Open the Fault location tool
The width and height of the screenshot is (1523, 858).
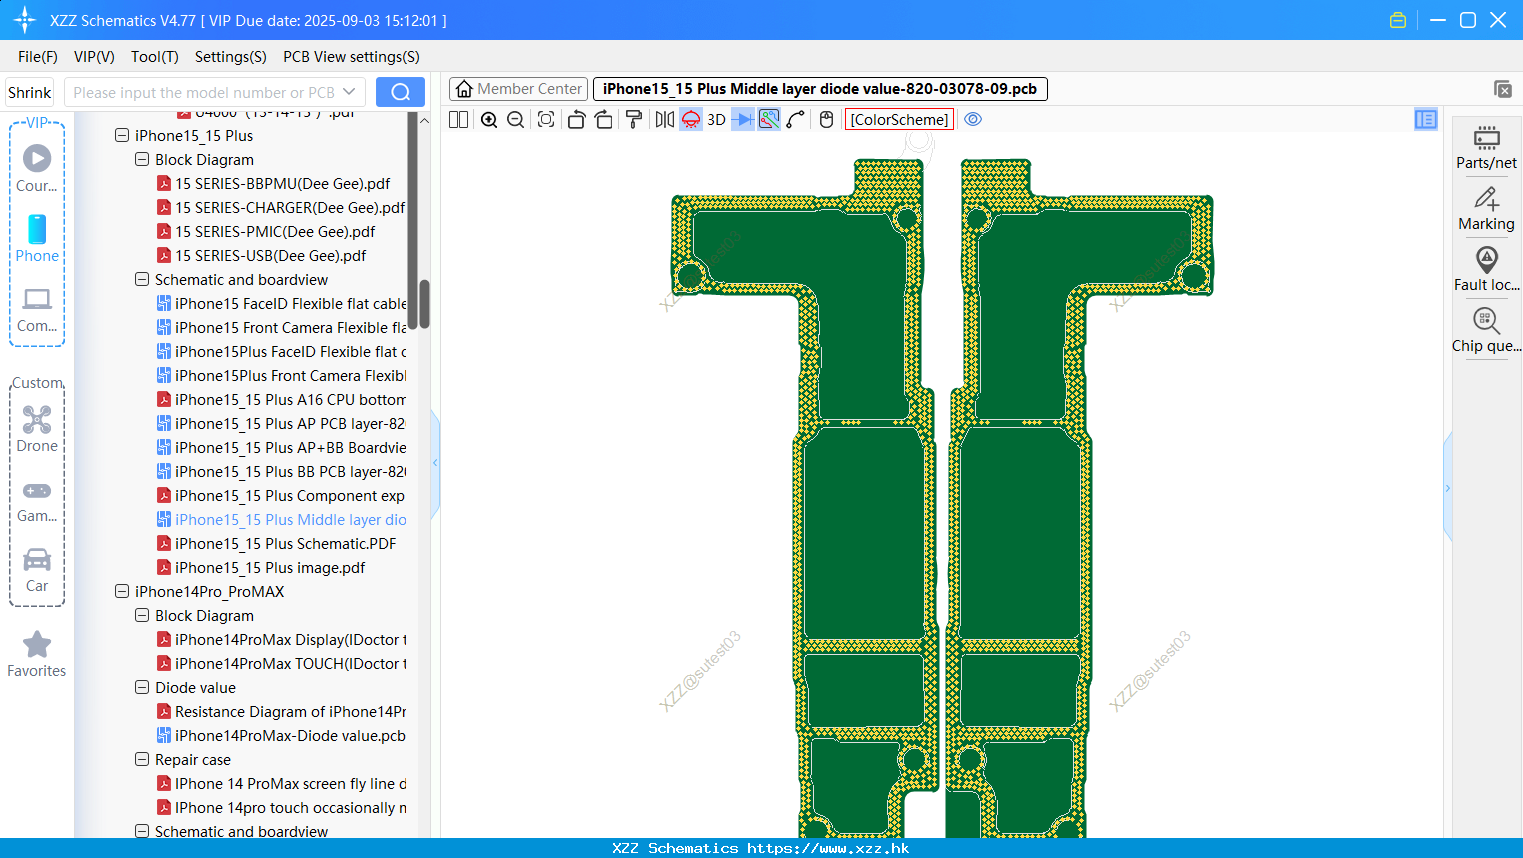pyautogui.click(x=1486, y=269)
